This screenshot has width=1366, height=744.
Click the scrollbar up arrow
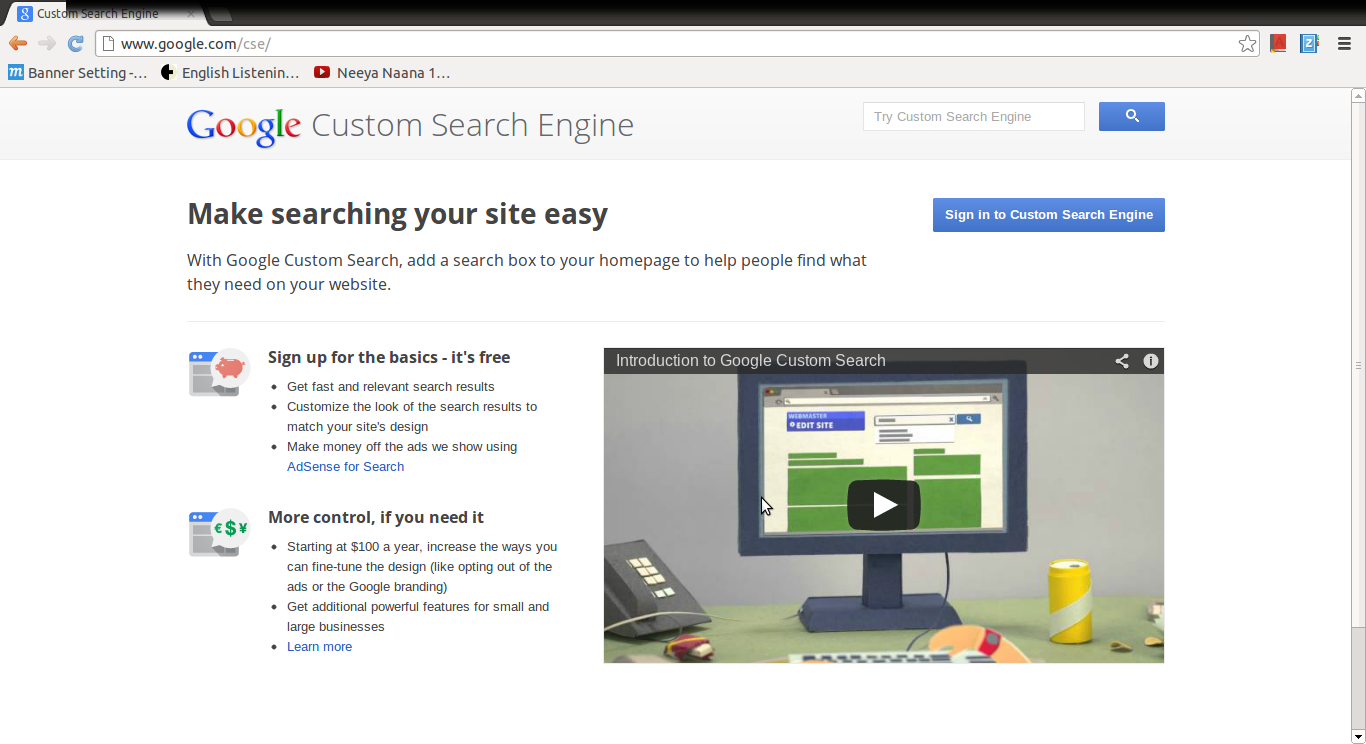pos(1358,95)
